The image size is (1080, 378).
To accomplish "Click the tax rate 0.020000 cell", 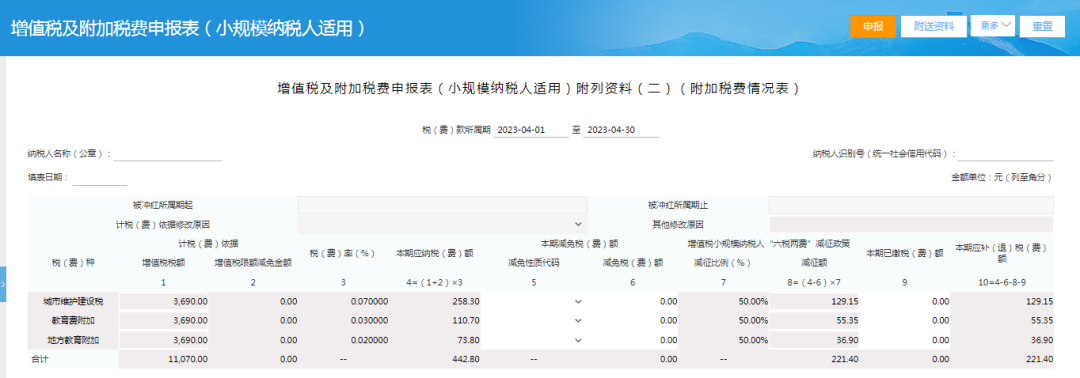I will coord(344,340).
